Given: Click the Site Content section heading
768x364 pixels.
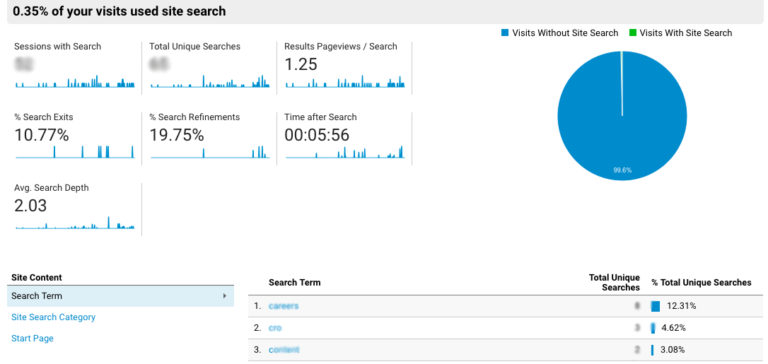Looking at the screenshot, I should click(x=37, y=277).
